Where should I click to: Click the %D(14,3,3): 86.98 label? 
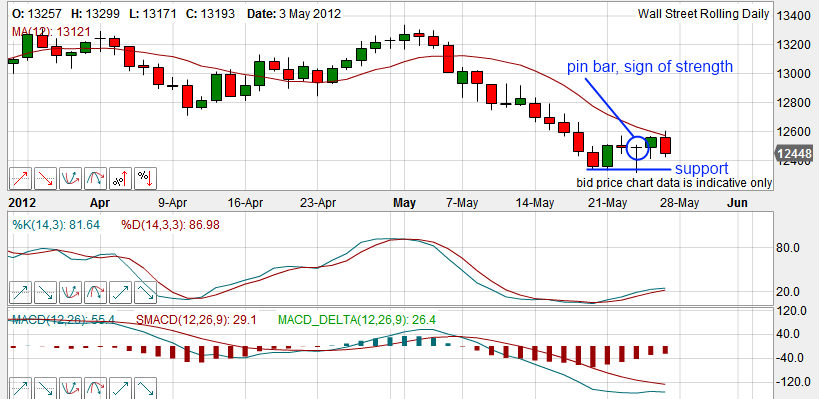170,225
